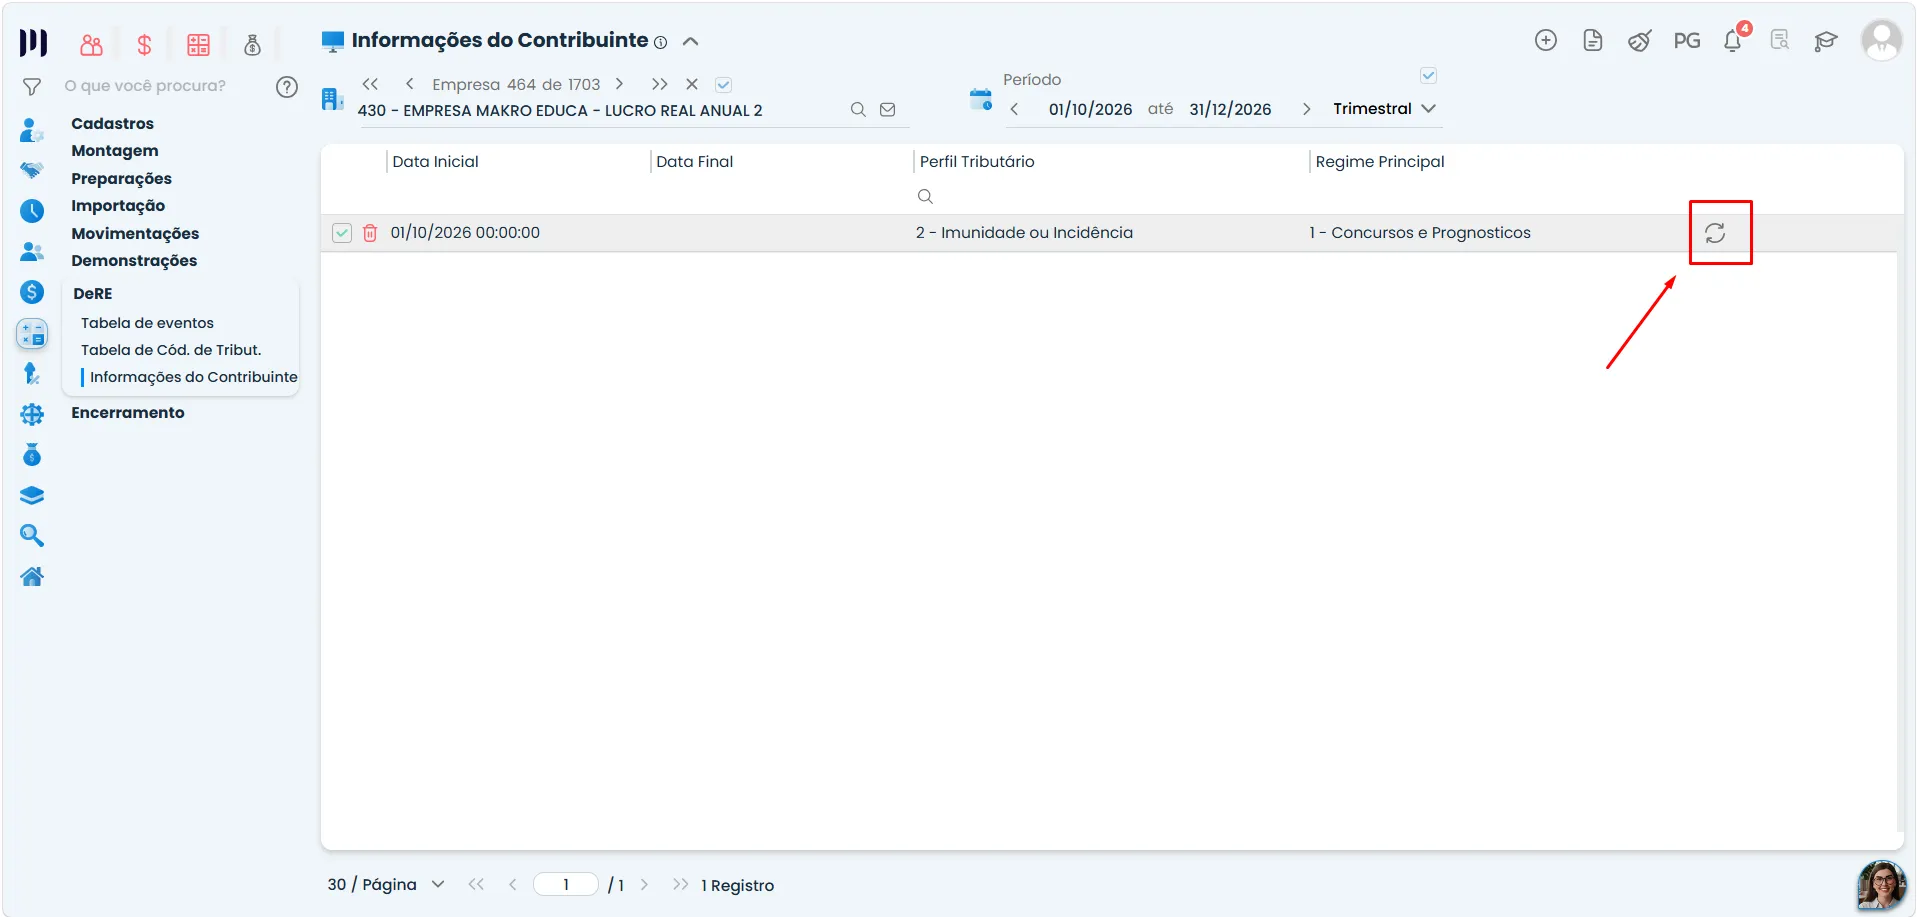Click the Perfil Tributário column search icon

coord(925,196)
